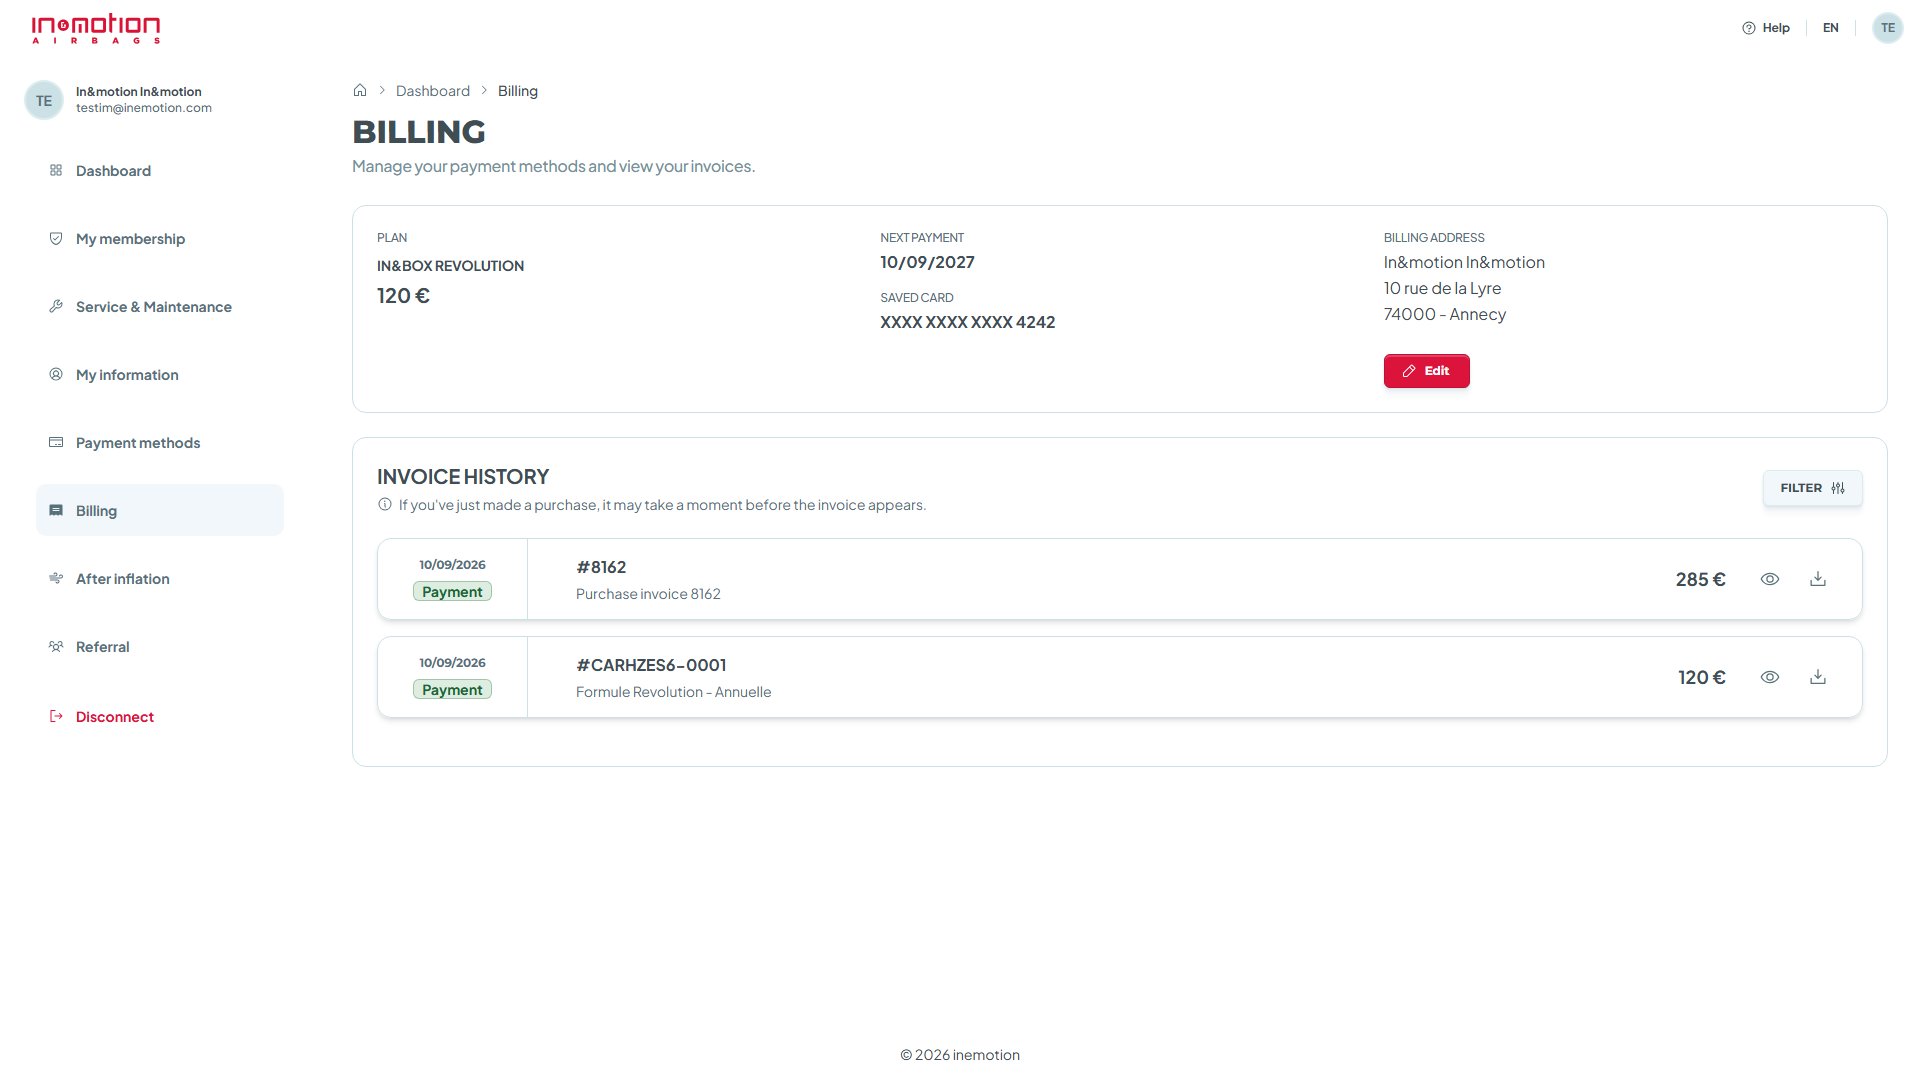1920x1080 pixels.
Task: Download invoice #CARHZES6-0001
Action: (1818, 677)
